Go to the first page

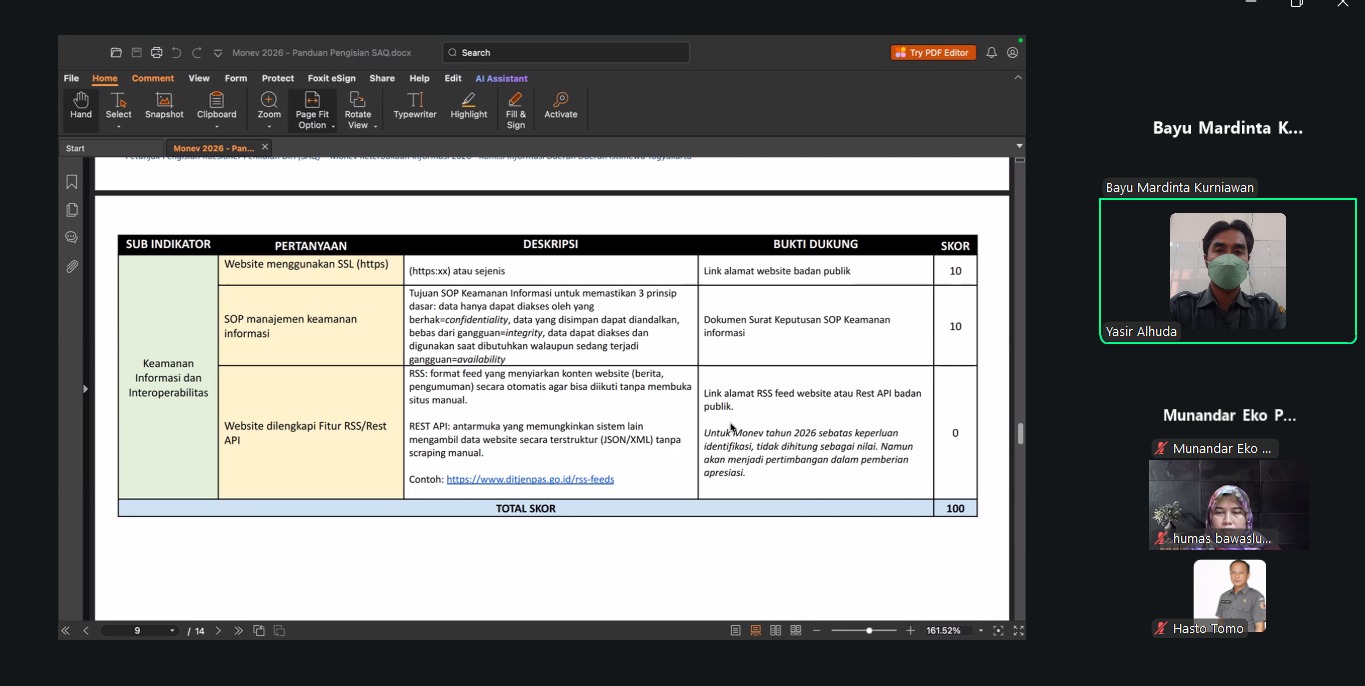point(66,631)
